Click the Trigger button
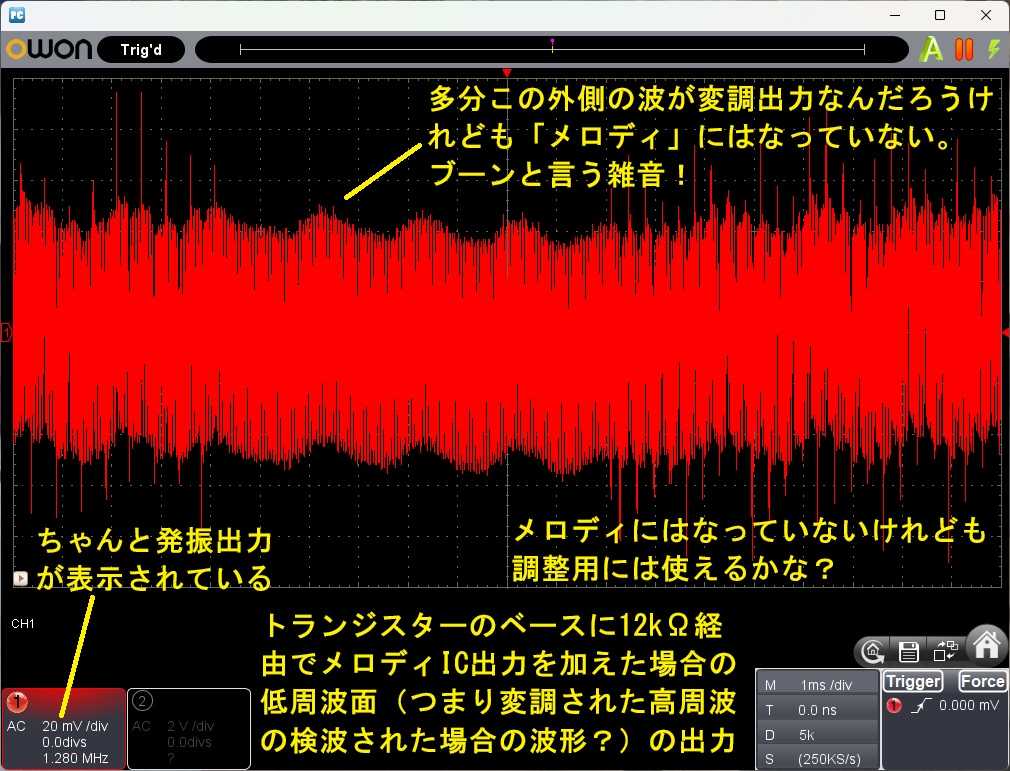 [x=913, y=681]
